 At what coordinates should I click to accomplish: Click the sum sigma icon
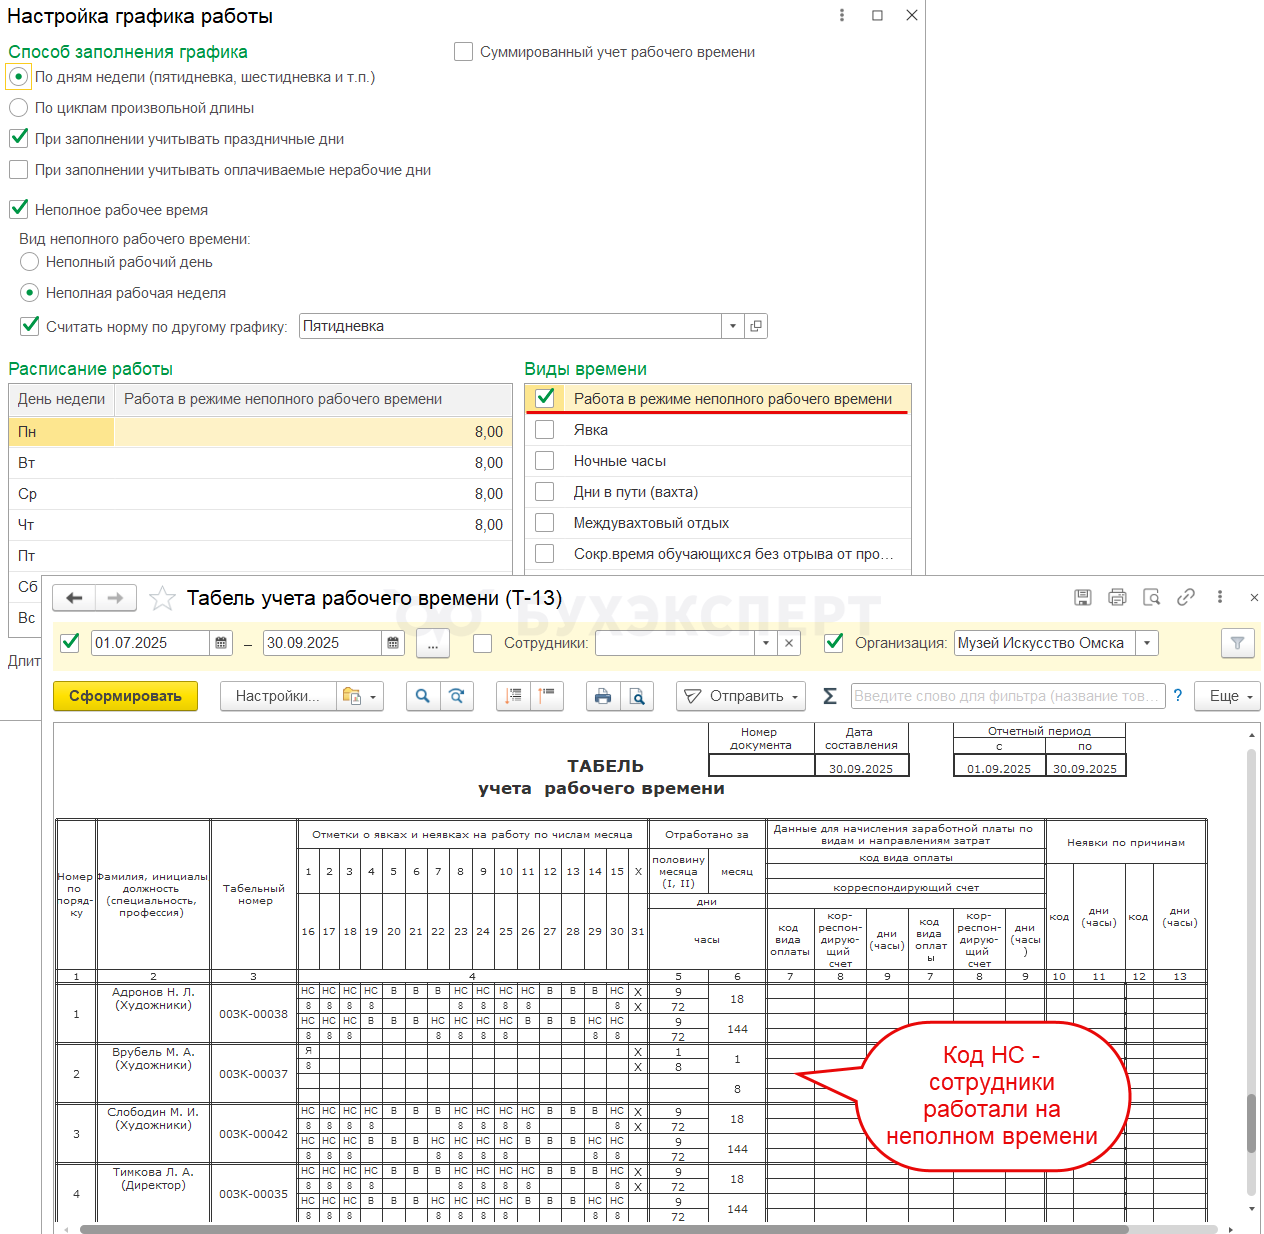[x=830, y=696]
